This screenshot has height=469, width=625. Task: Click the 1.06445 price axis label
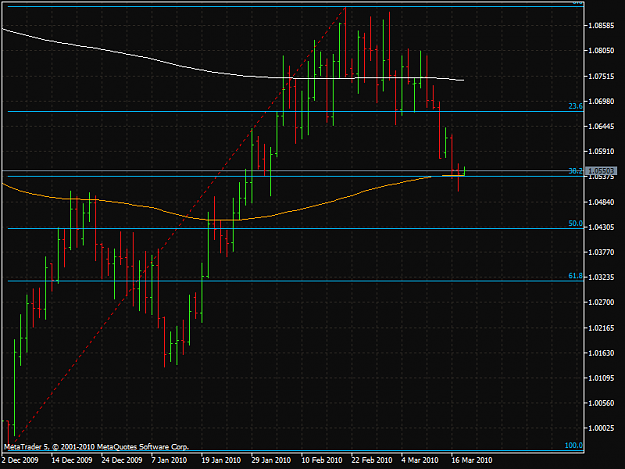601,126
